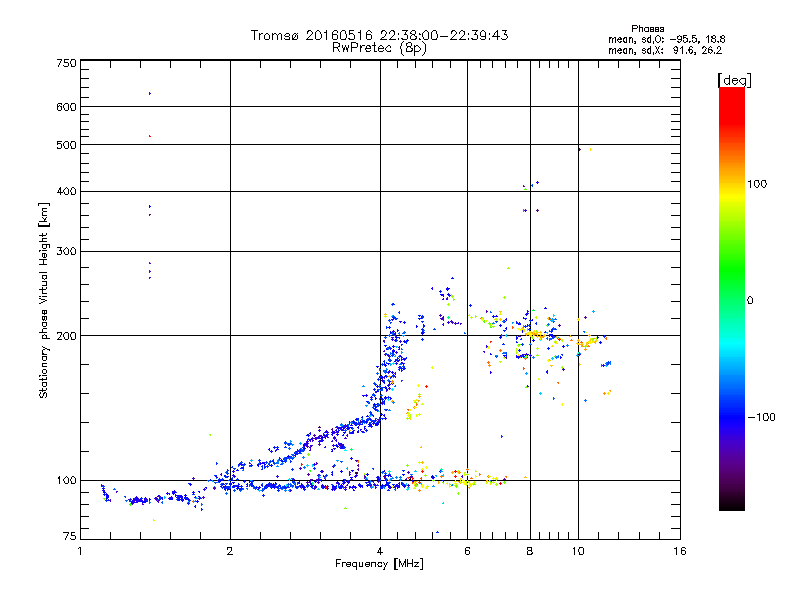Click the colorbar '100' tick label

[x=757, y=184]
